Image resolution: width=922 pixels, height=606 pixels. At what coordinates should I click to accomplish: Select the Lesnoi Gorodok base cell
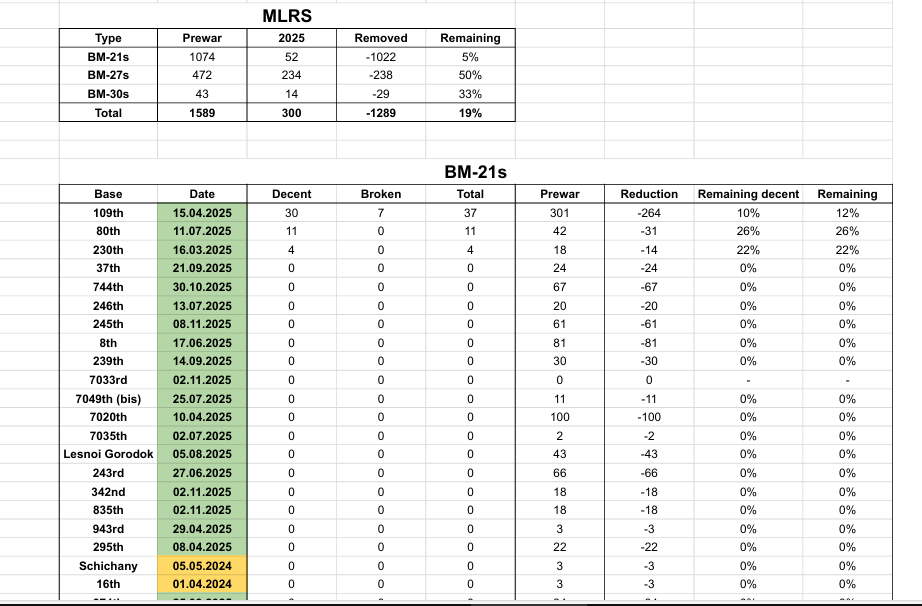[x=108, y=454]
